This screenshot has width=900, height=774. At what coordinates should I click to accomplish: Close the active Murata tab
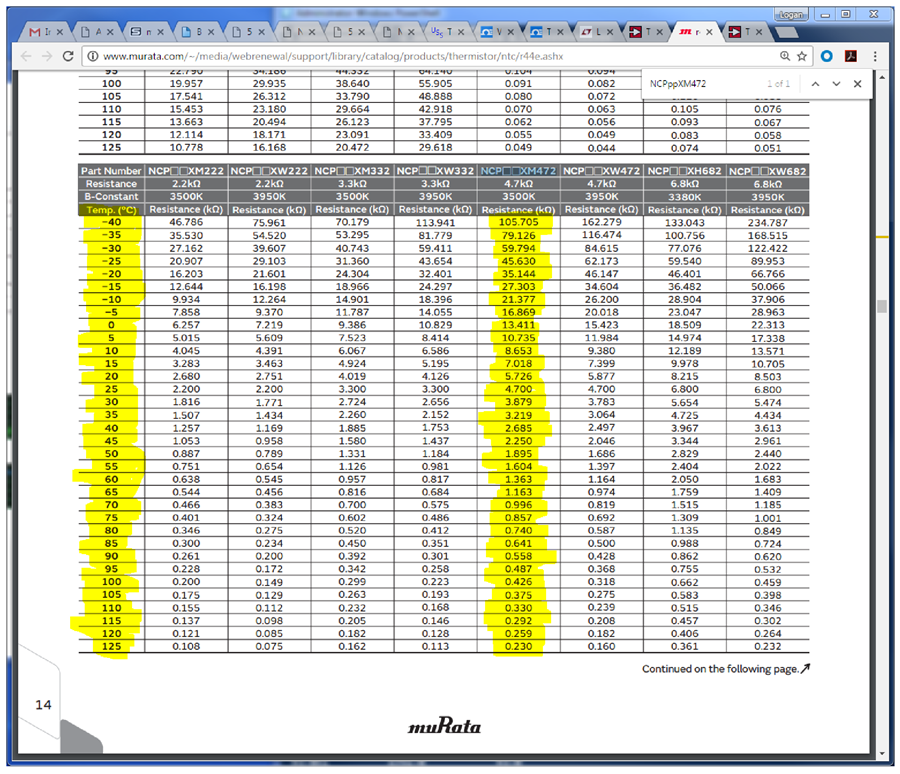[x=709, y=32]
